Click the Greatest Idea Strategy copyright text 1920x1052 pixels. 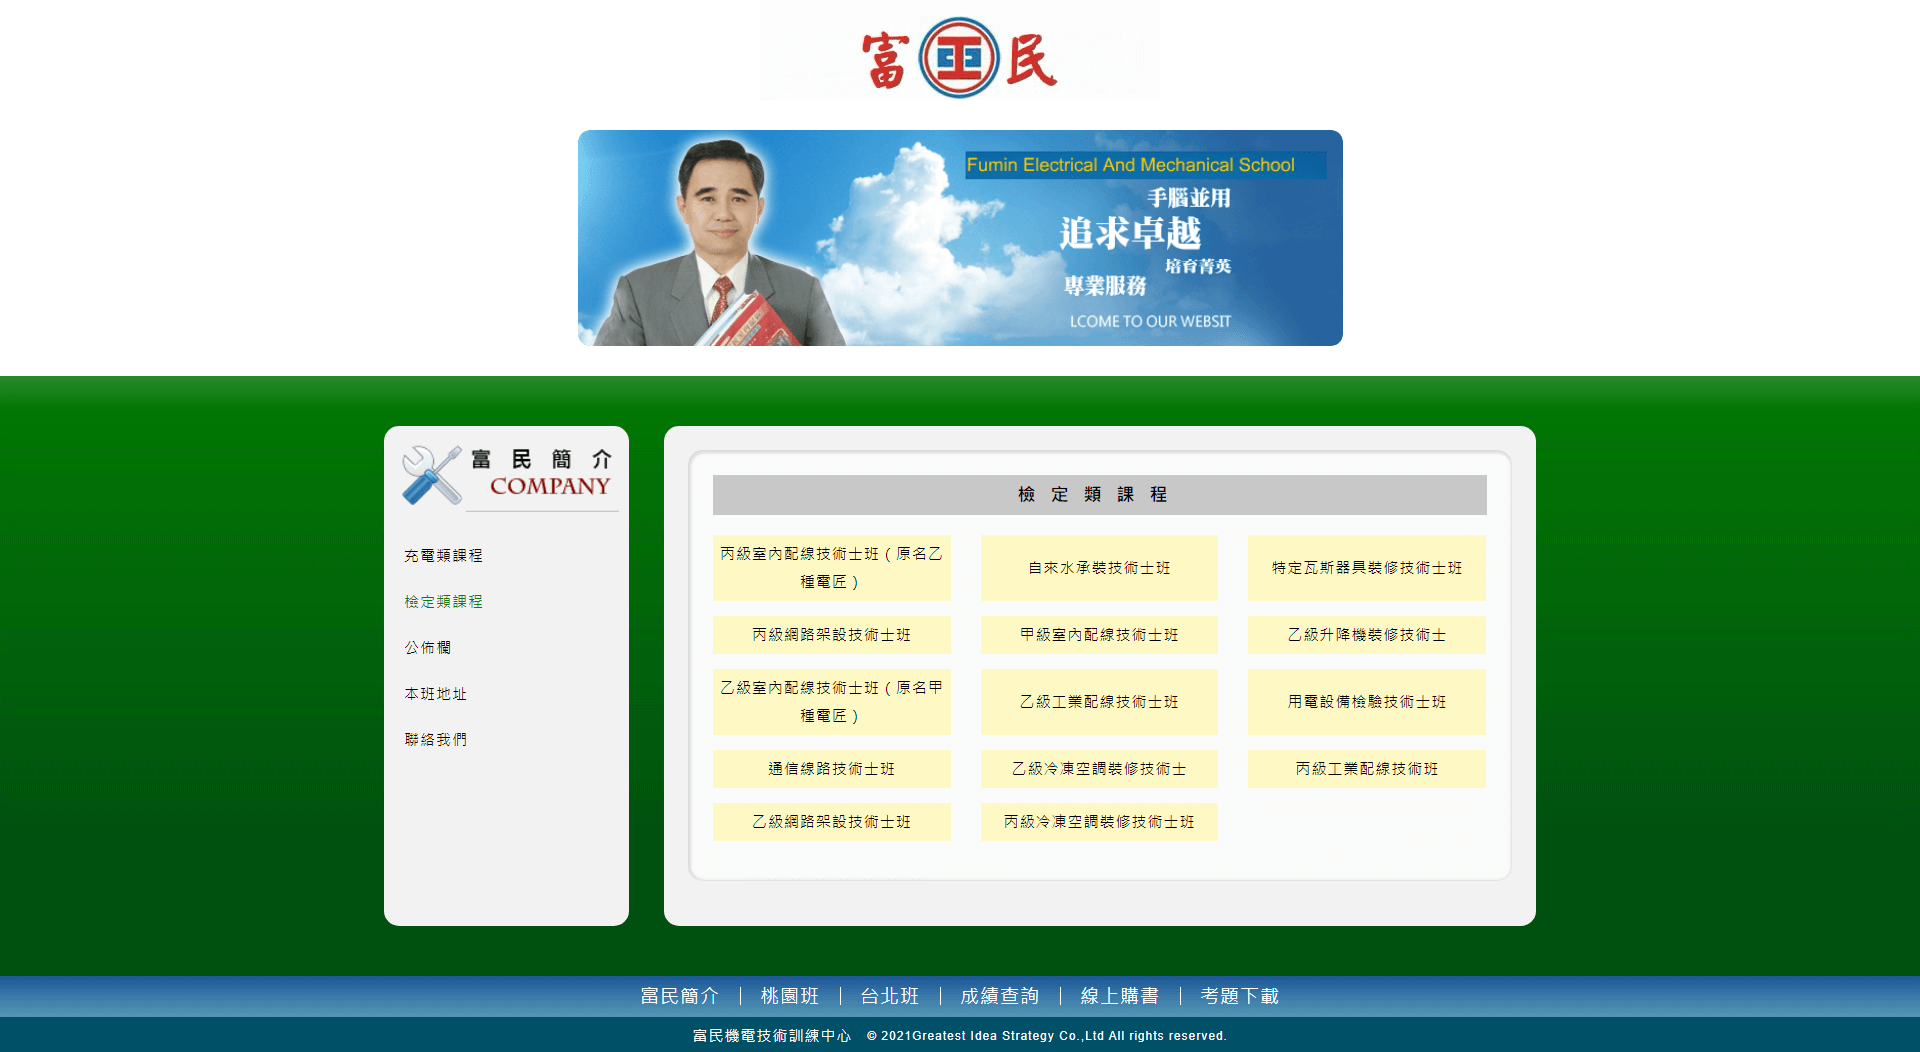(x=1047, y=1036)
